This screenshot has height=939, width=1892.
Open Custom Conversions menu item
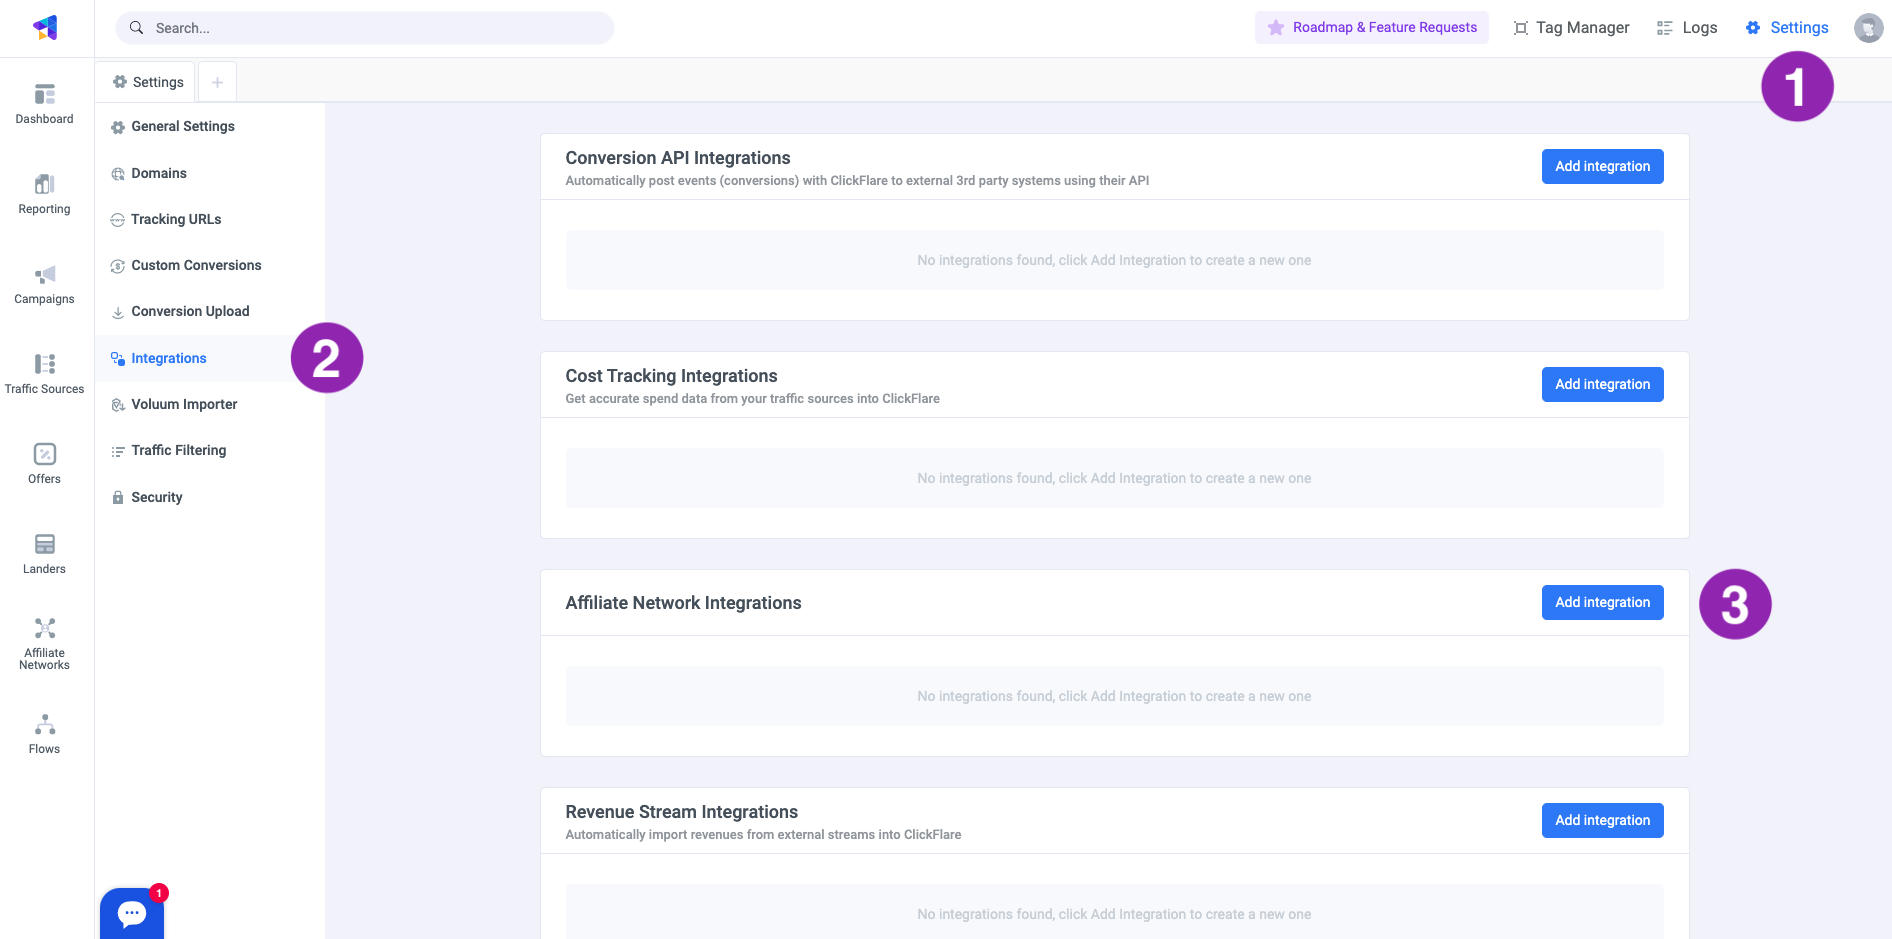click(211, 266)
